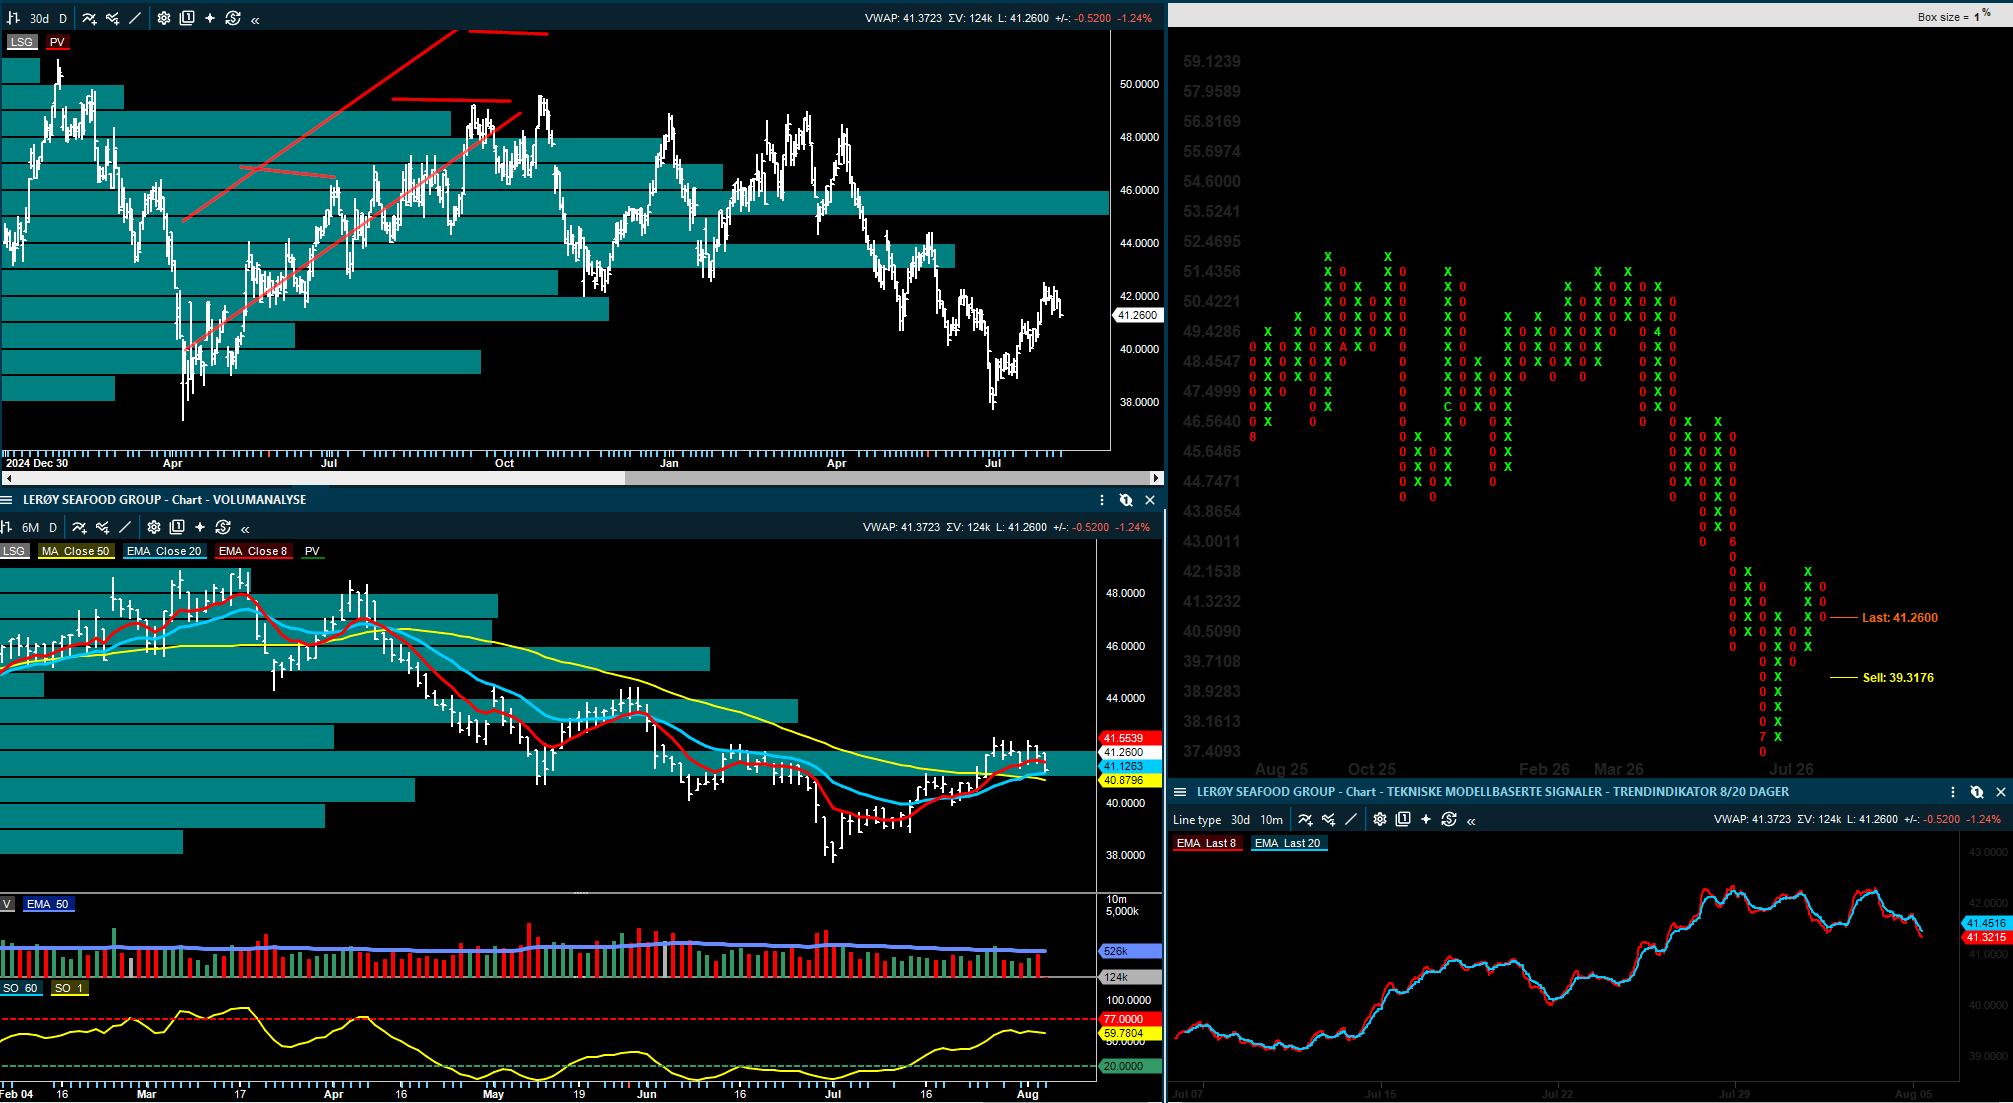Click the right arrow of the top chart scrollbar

point(1156,478)
